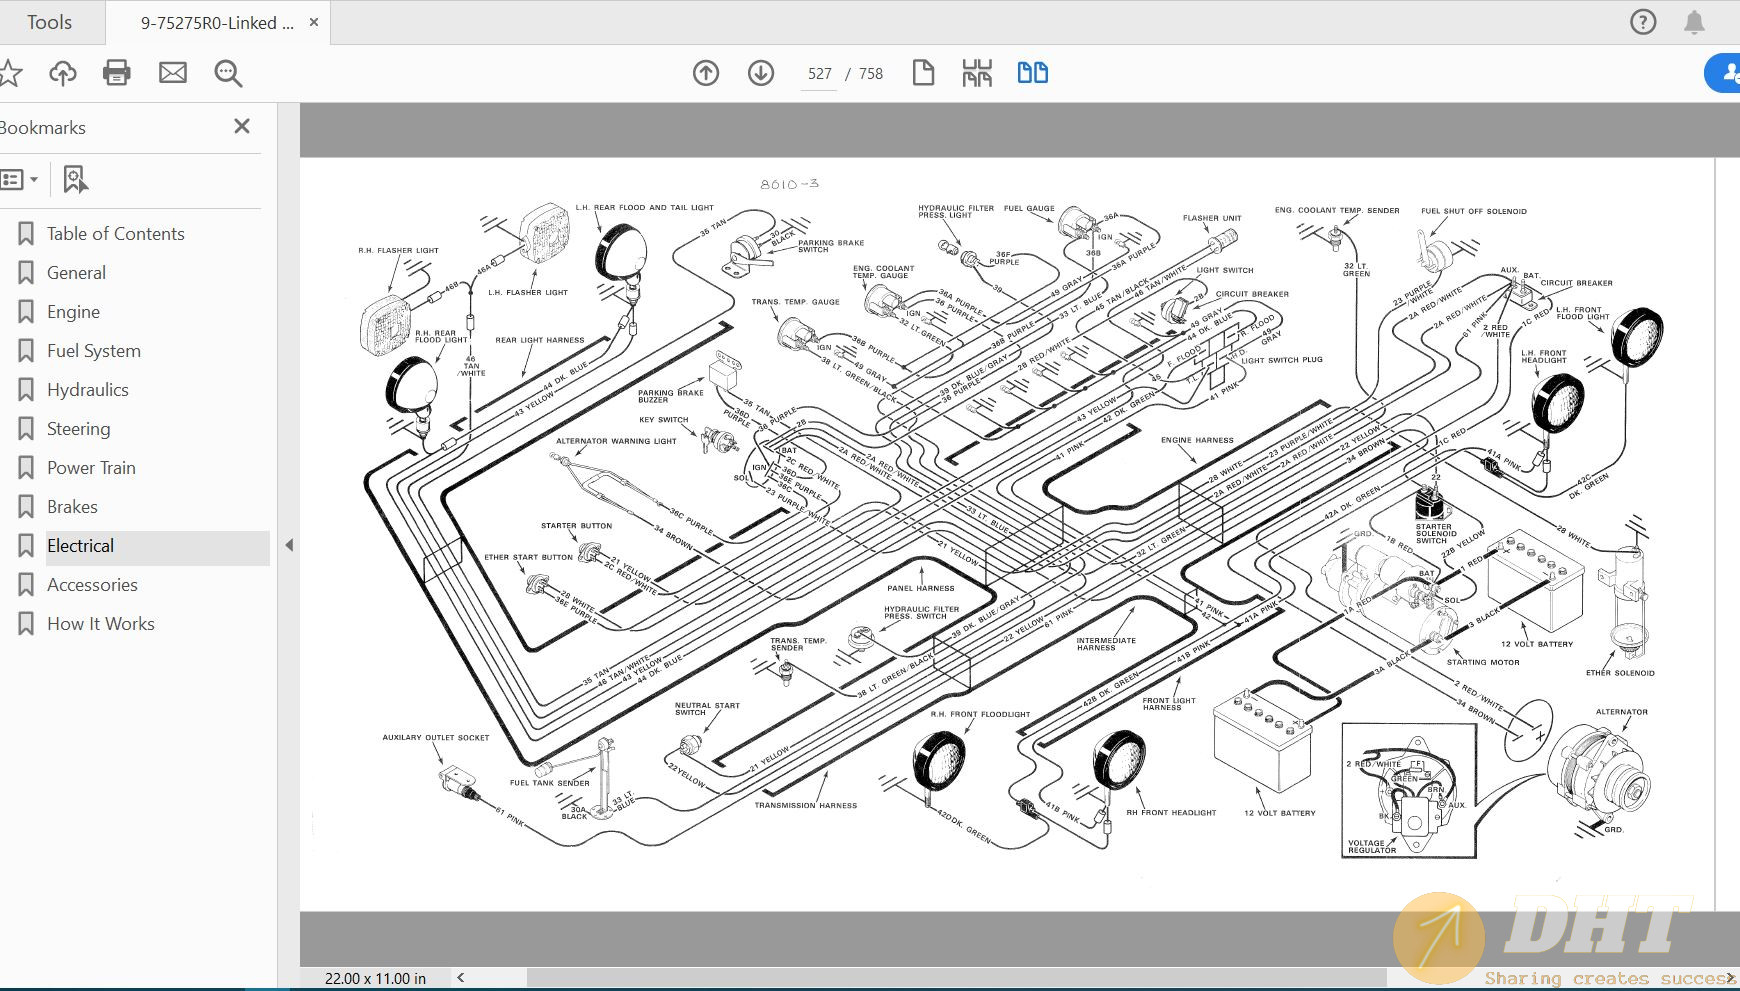Viewport: 1740px width, 991px height.
Task: Open the Help menu
Action: [x=1643, y=21]
